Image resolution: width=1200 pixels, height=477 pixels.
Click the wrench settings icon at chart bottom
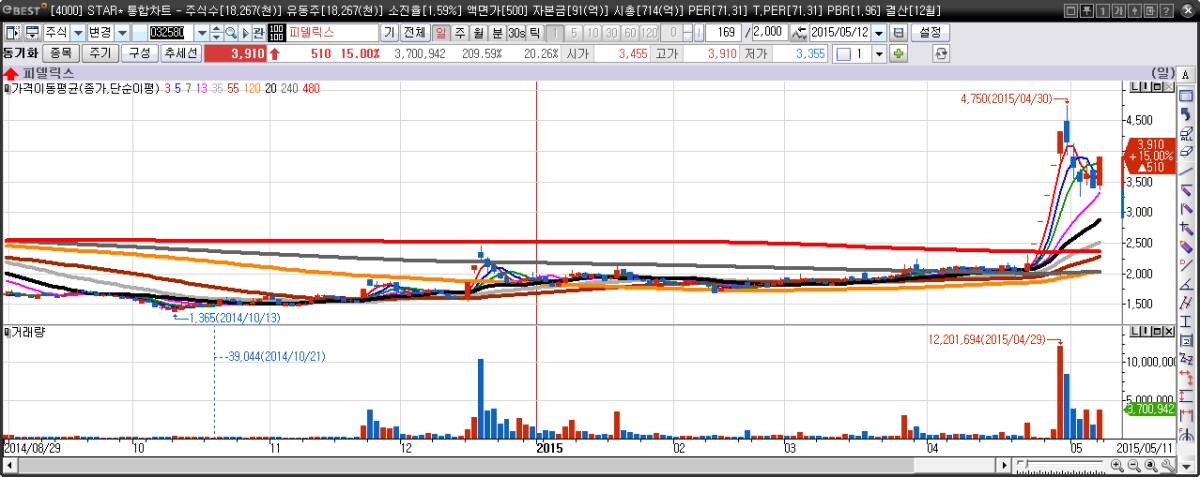[x=1167, y=466]
